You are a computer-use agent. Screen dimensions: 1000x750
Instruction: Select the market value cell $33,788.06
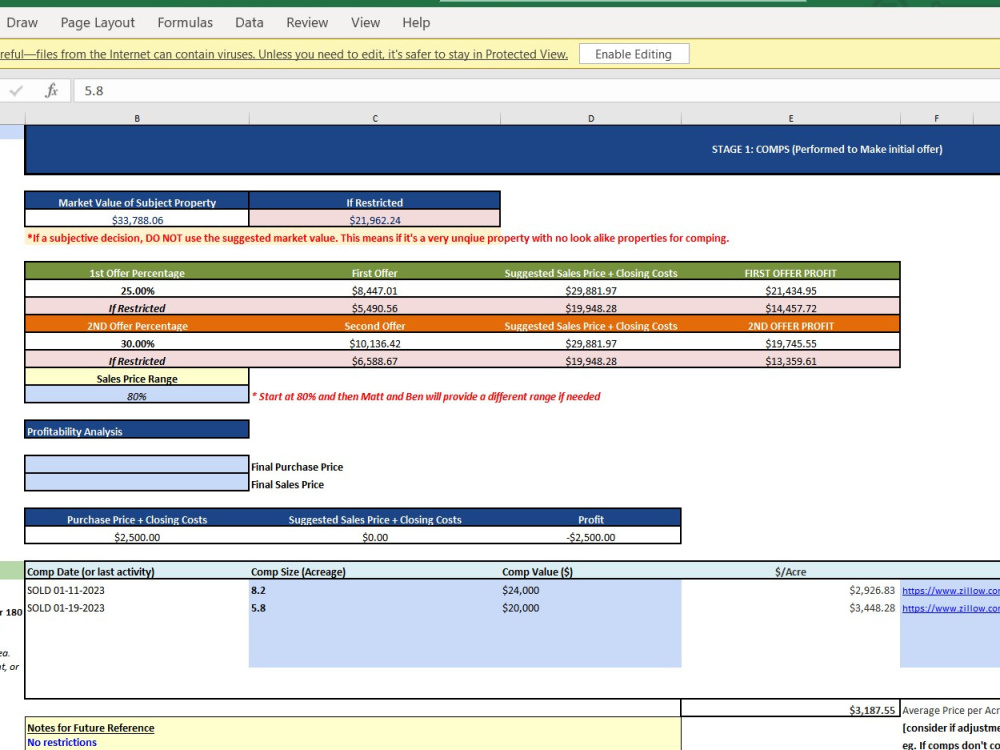coord(136,220)
